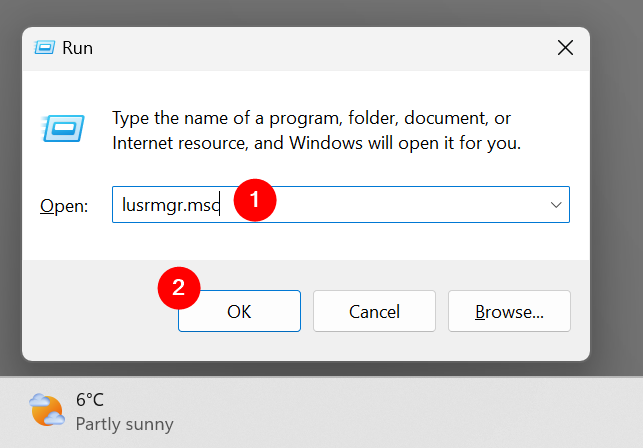Click empty space in the Open text box
This screenshot has width=643, height=448.
click(x=400, y=204)
